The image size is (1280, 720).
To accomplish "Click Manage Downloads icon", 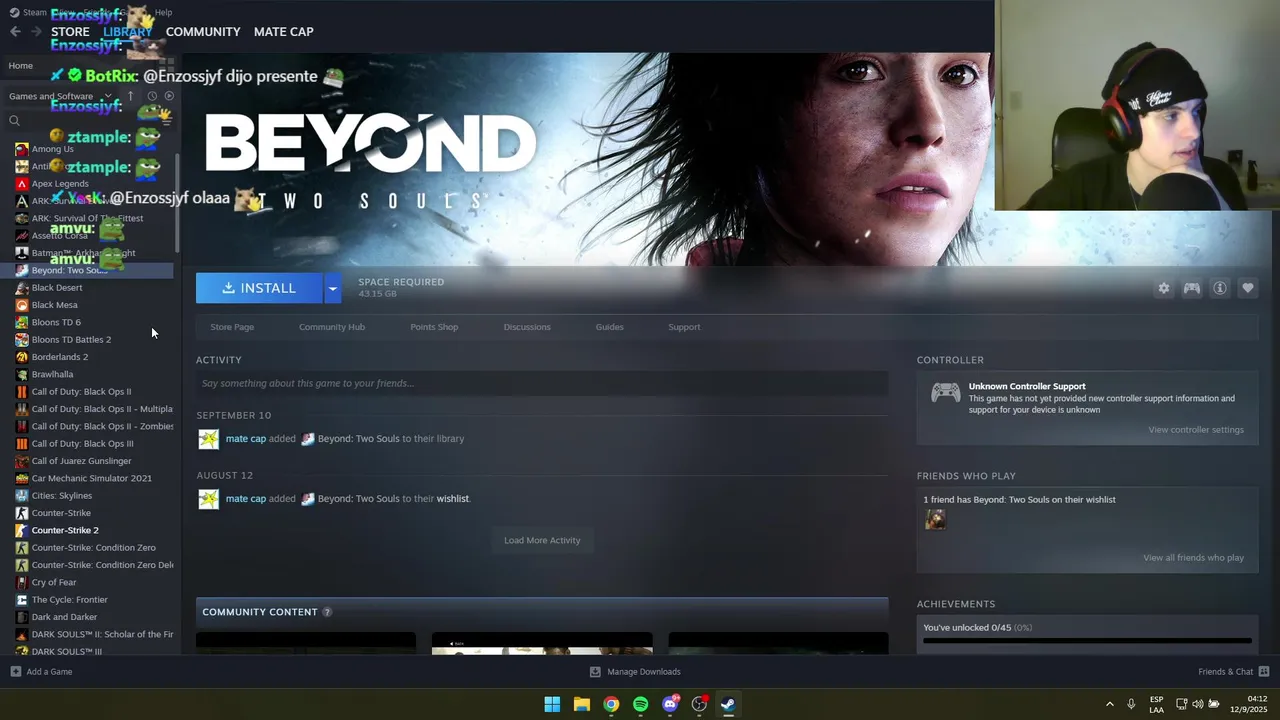I will tap(595, 672).
